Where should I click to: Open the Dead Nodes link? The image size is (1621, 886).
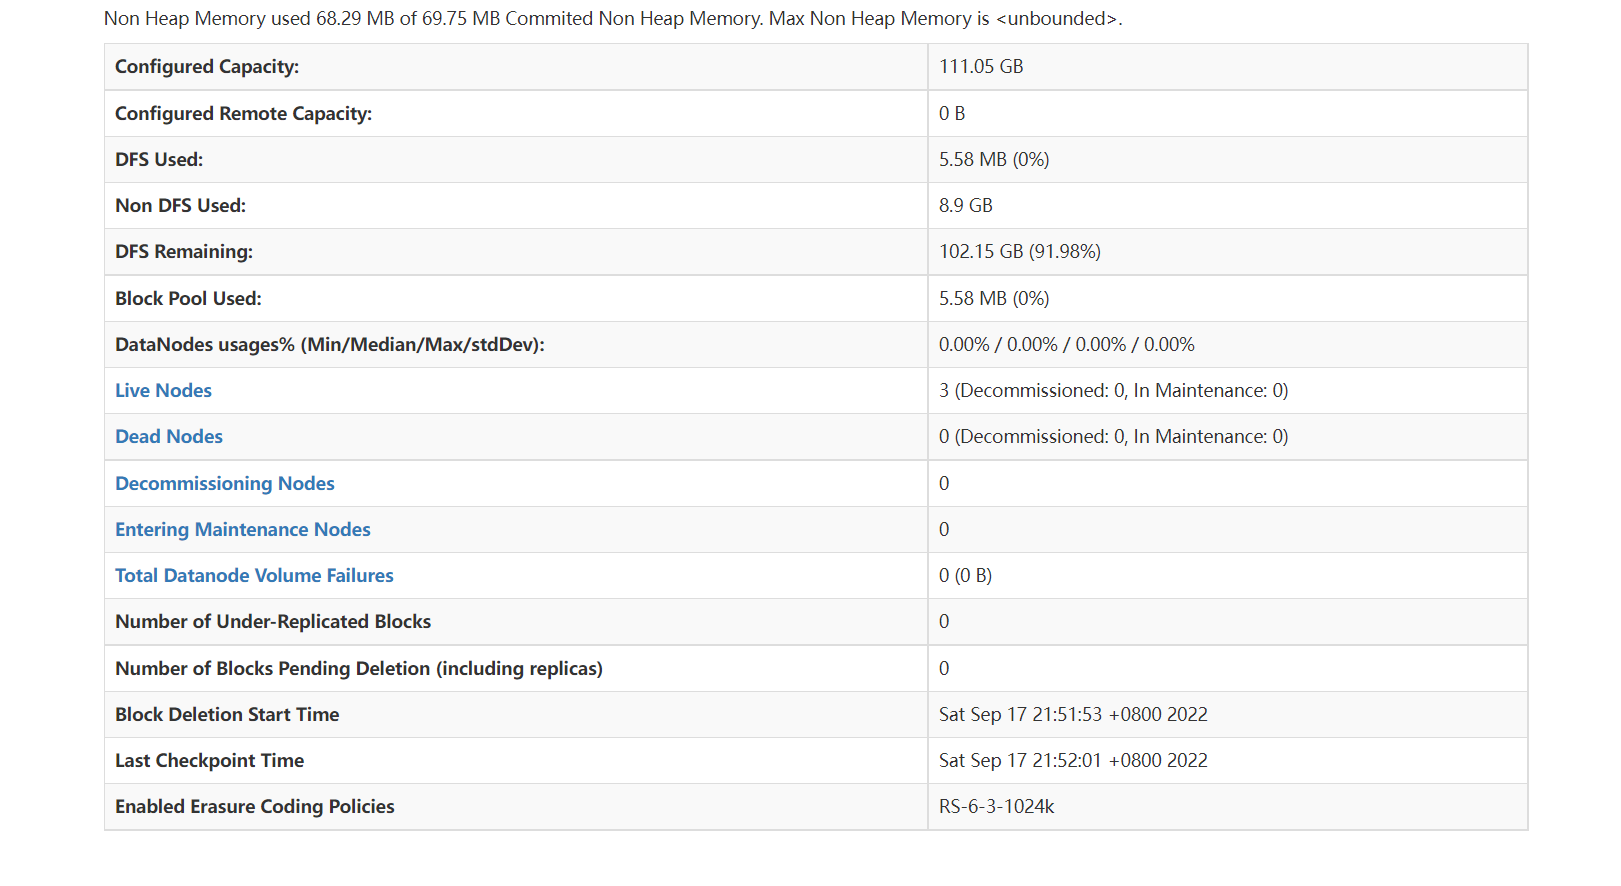tap(169, 437)
